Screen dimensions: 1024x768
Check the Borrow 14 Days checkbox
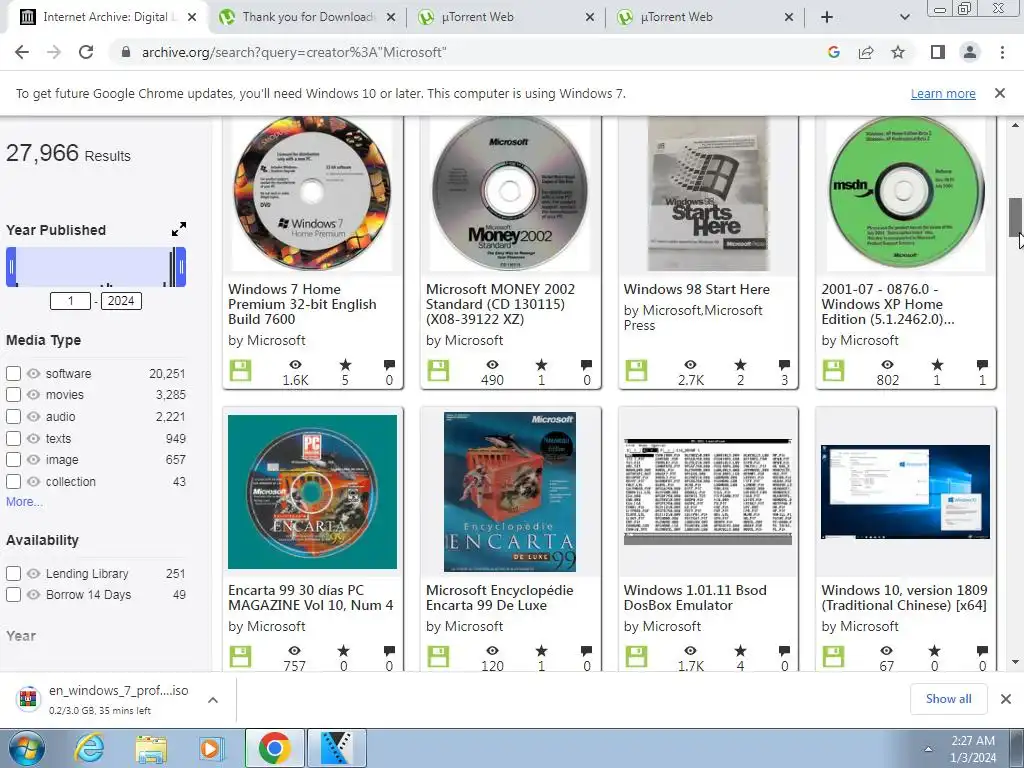click(x=13, y=595)
